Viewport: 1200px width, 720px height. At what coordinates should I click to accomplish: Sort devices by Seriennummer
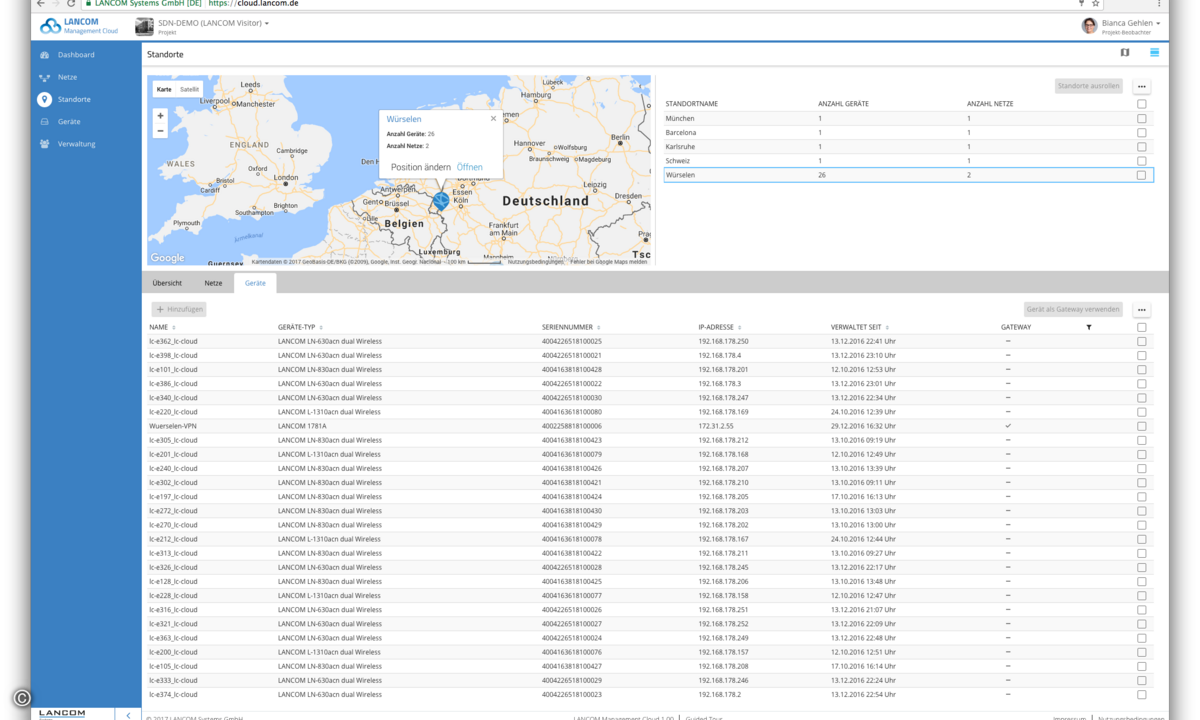coord(571,328)
